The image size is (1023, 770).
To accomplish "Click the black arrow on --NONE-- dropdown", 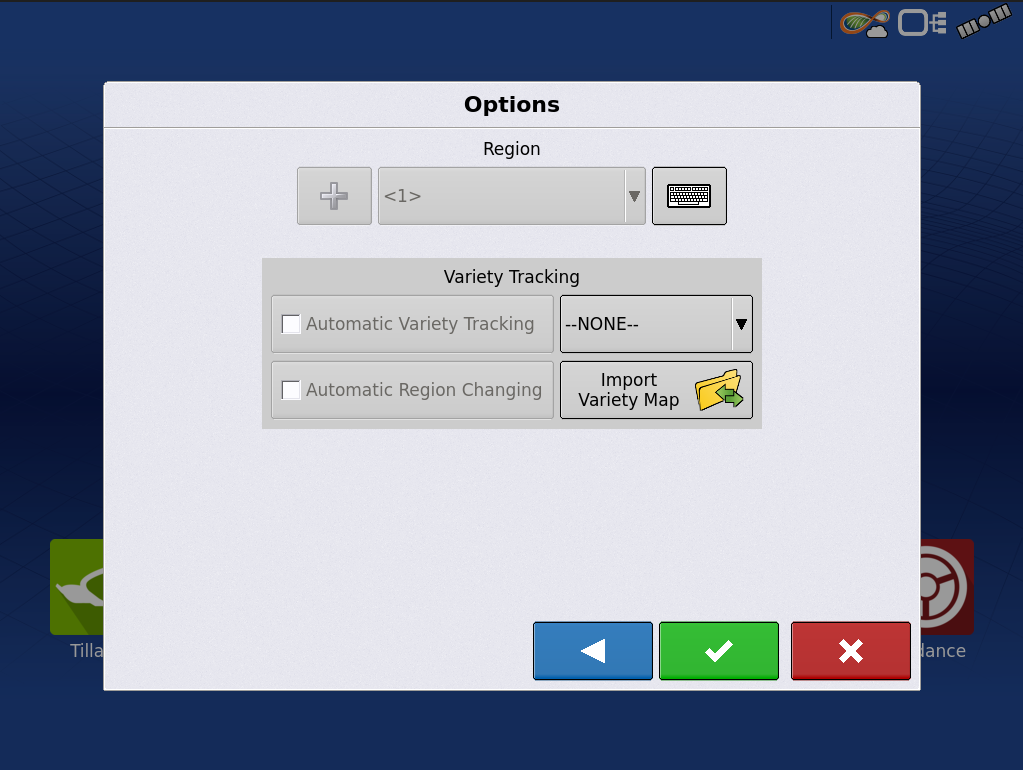I will click(741, 324).
